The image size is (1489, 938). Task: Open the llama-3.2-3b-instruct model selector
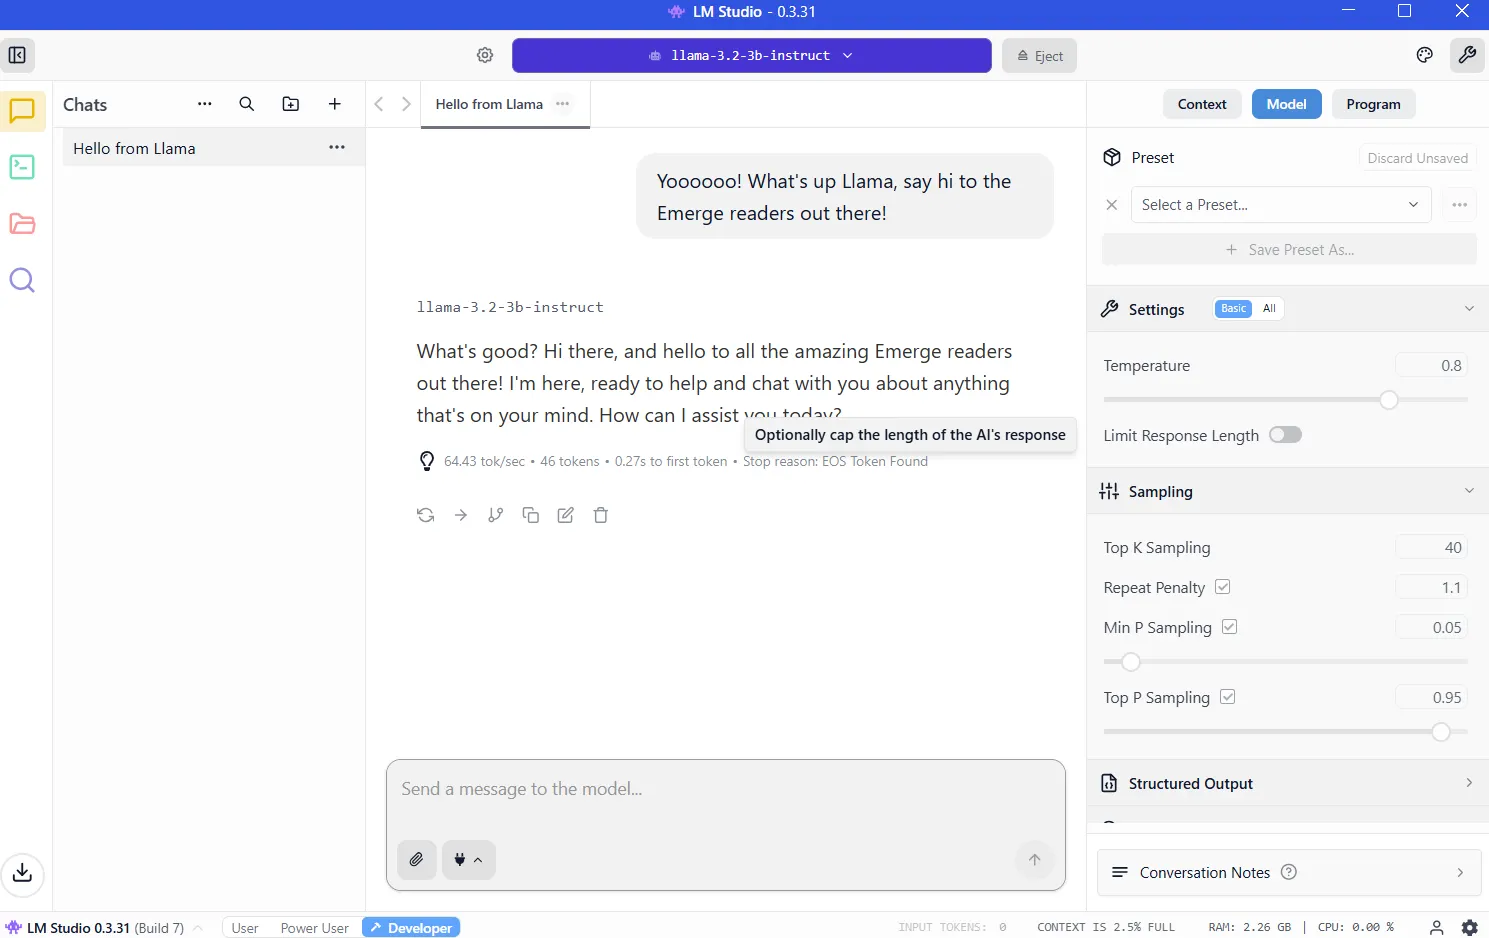751,55
